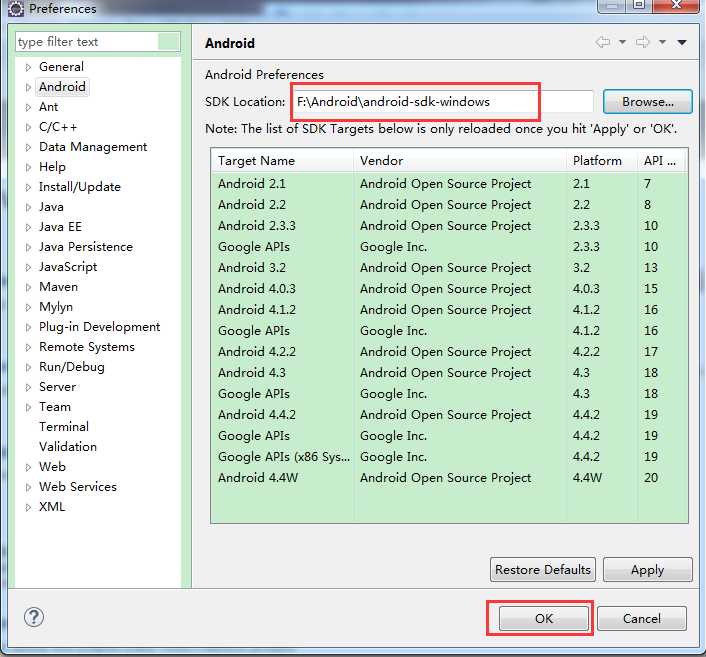Sort by Target Name column header

(282, 161)
